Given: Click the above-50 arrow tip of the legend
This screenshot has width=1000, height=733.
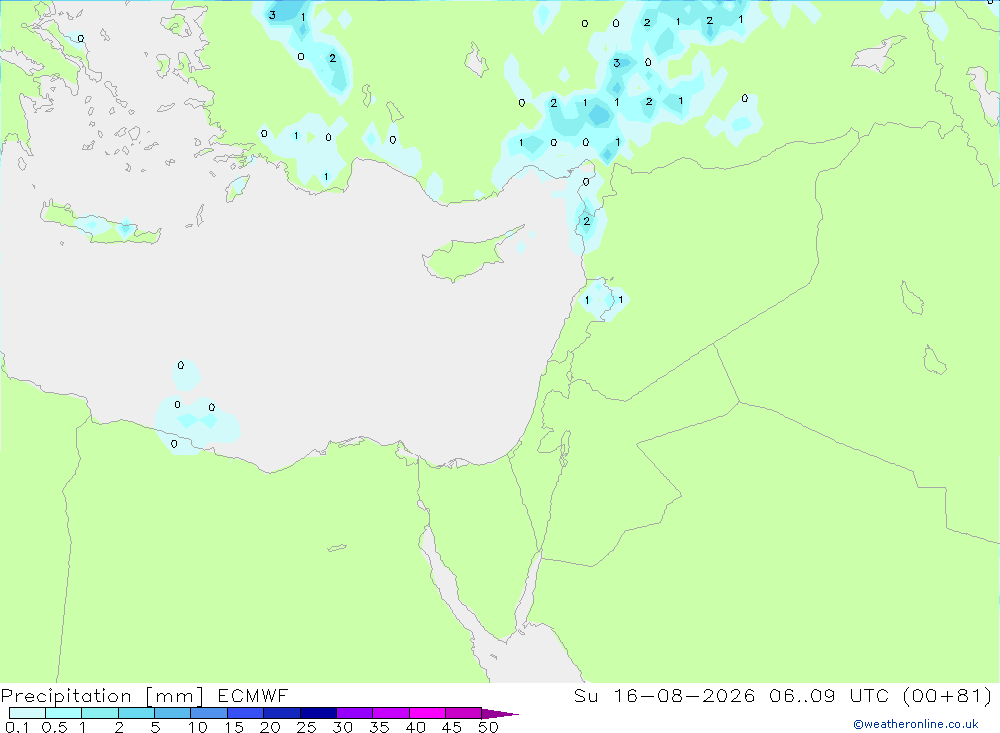Looking at the screenshot, I should point(500,714).
